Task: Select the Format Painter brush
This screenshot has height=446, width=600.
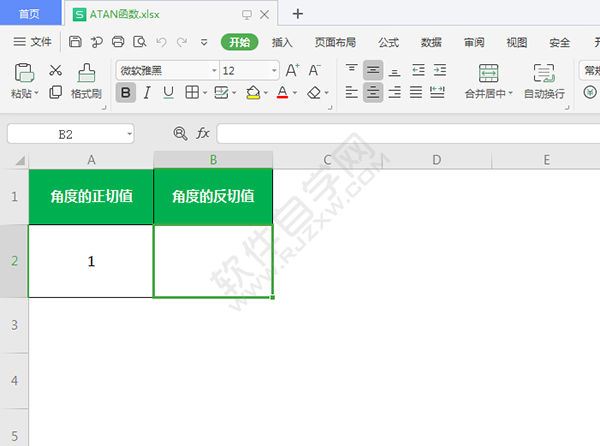Action: point(86,73)
